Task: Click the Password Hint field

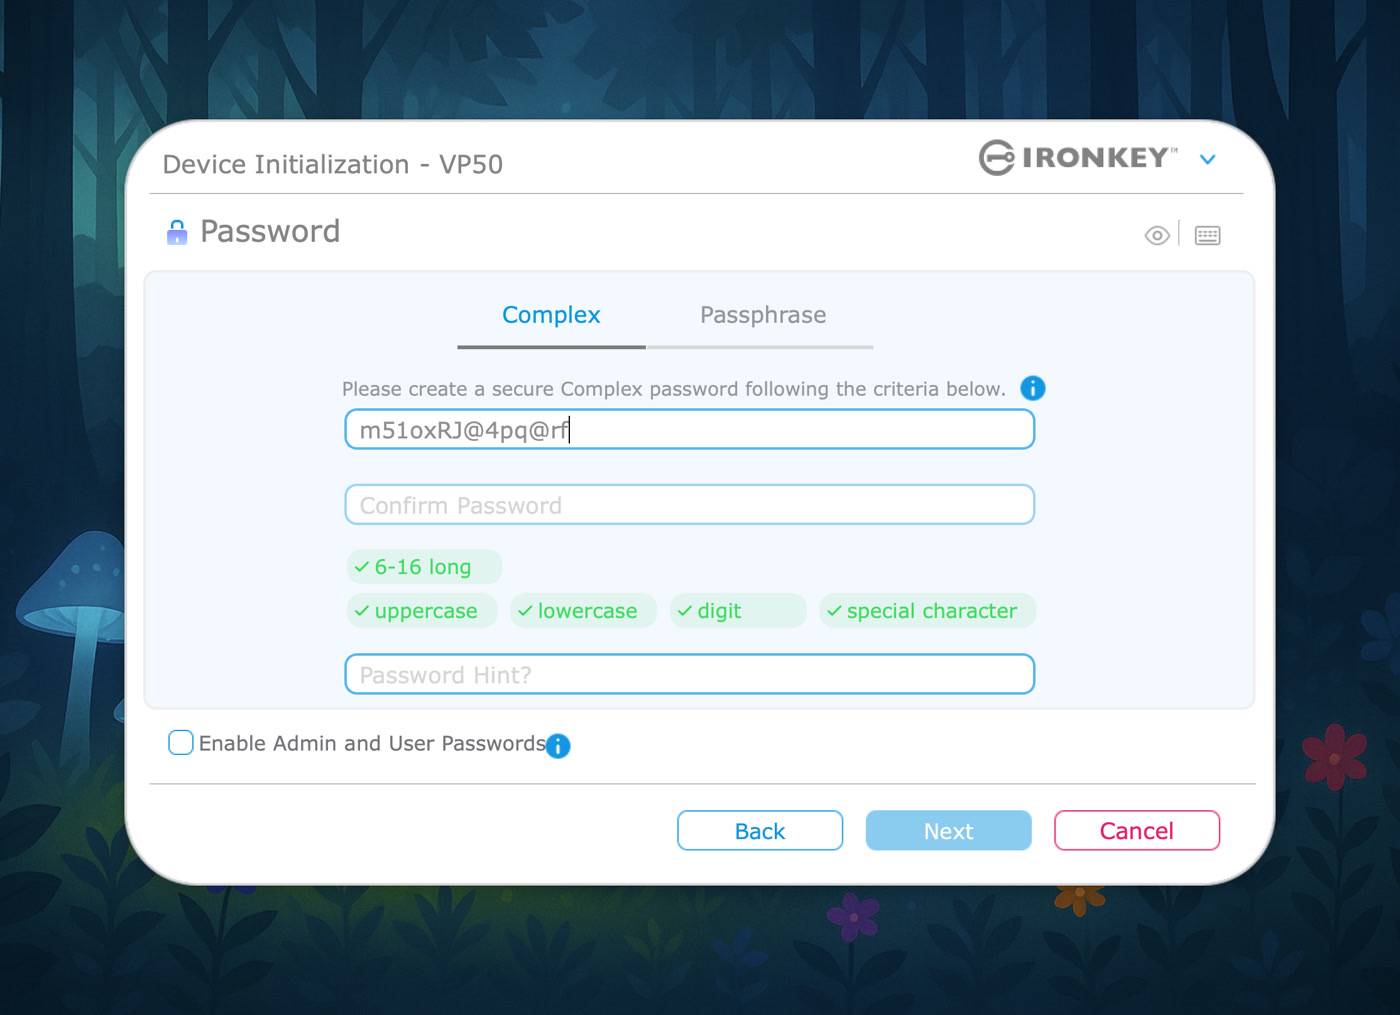Action: click(689, 674)
